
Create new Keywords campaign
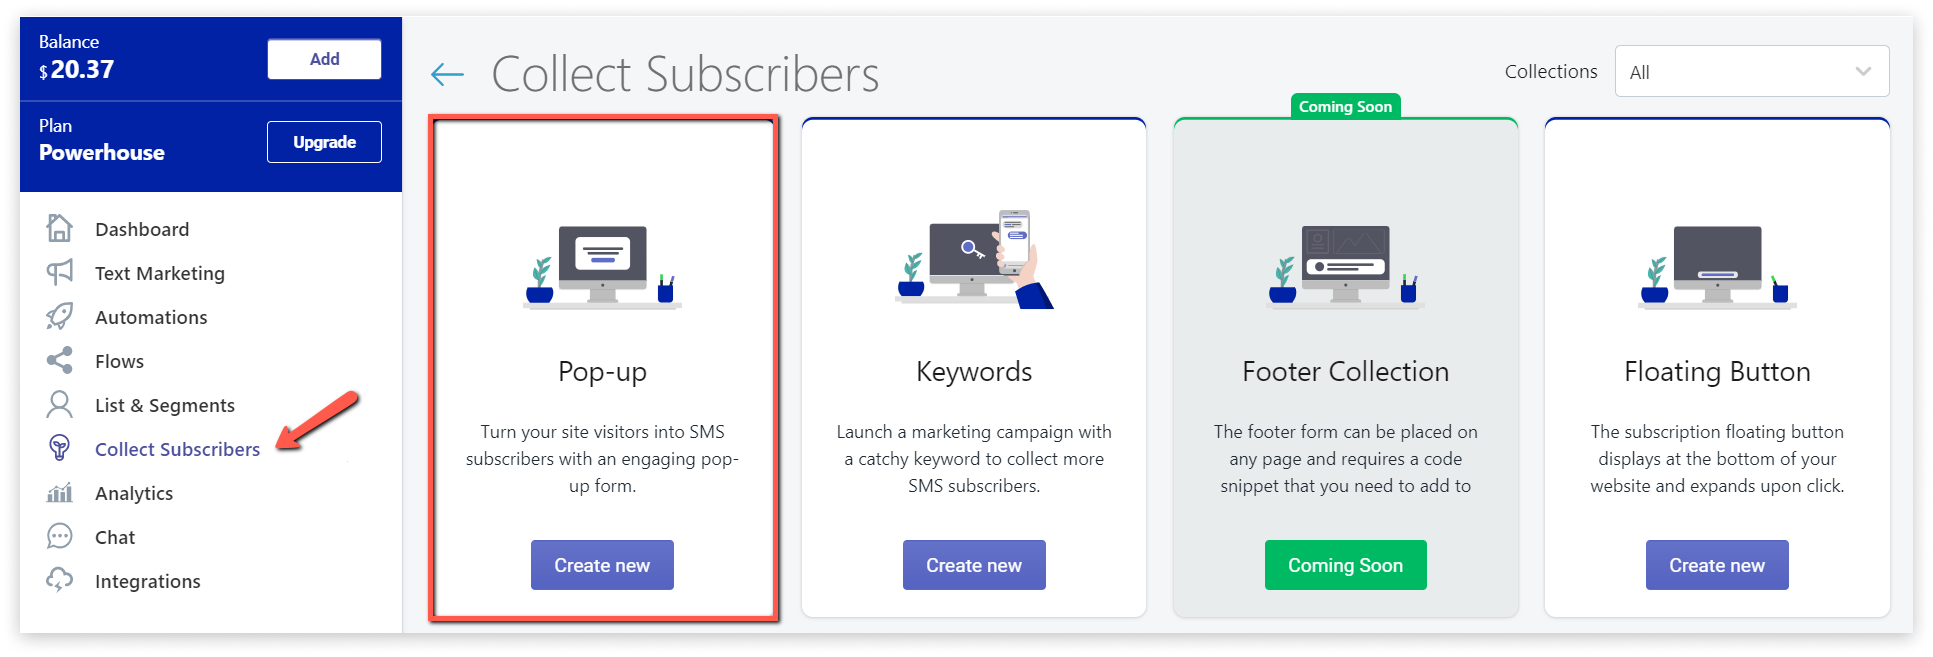click(974, 565)
